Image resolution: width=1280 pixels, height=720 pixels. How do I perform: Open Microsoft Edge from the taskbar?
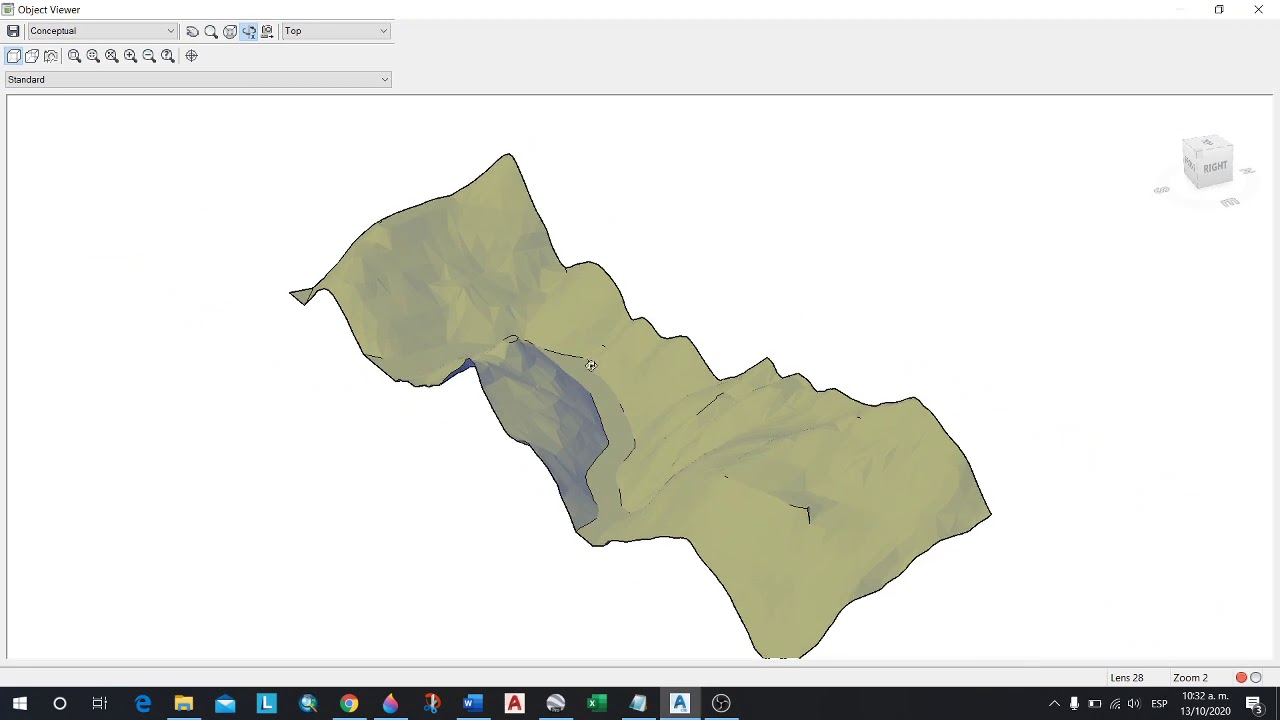142,704
